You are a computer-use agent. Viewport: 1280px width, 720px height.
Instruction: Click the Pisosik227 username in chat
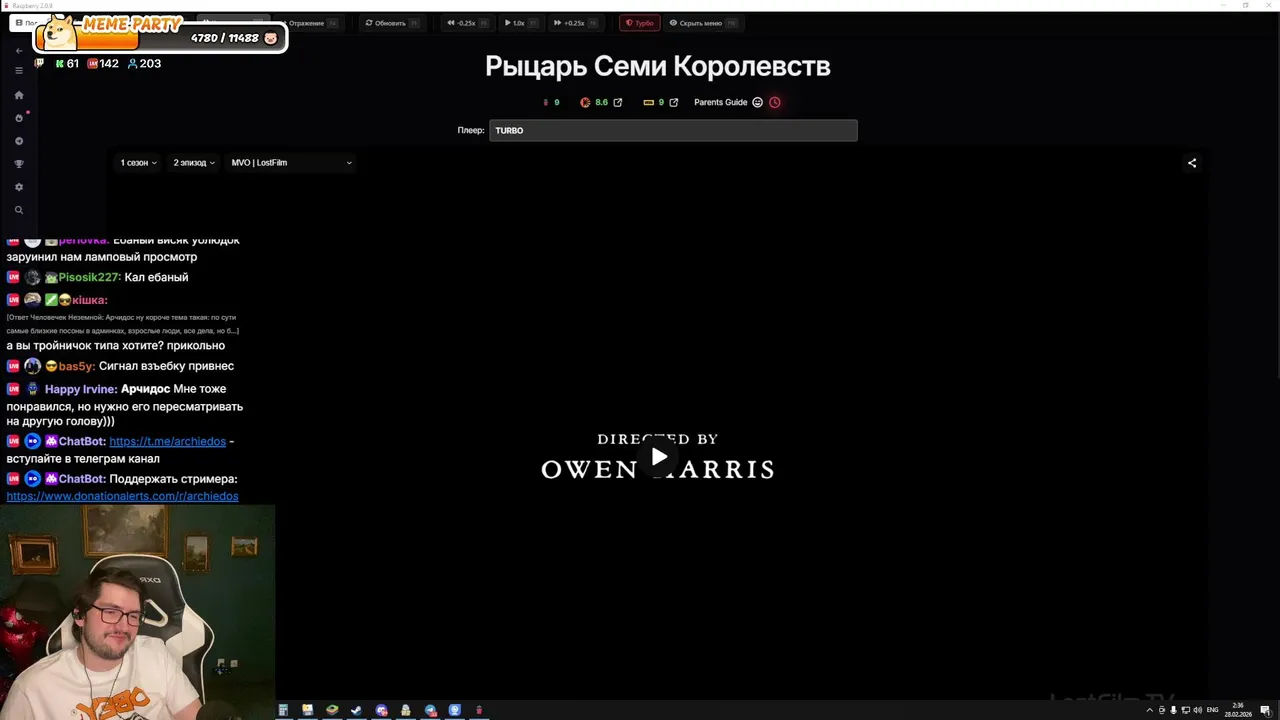click(89, 277)
